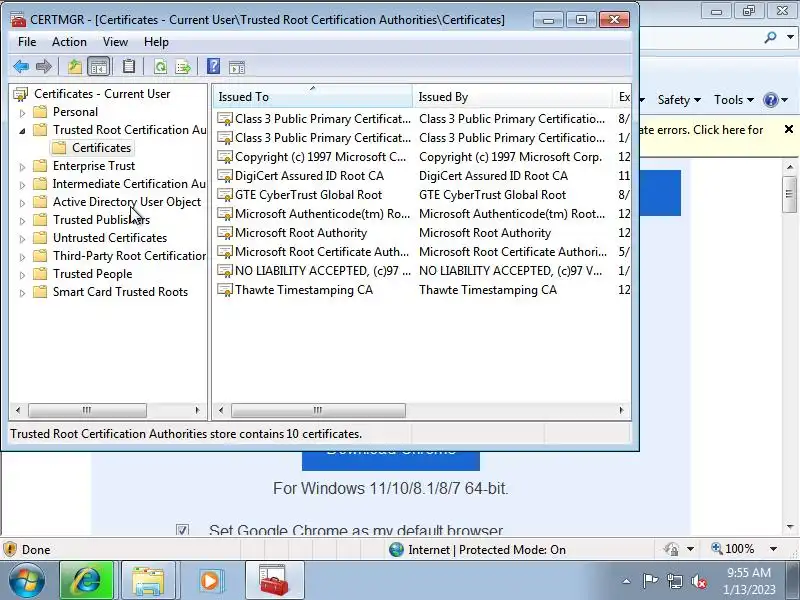
Task: Select Copyright (c) 1997 Microsoft certificate row
Action: click(x=422, y=157)
